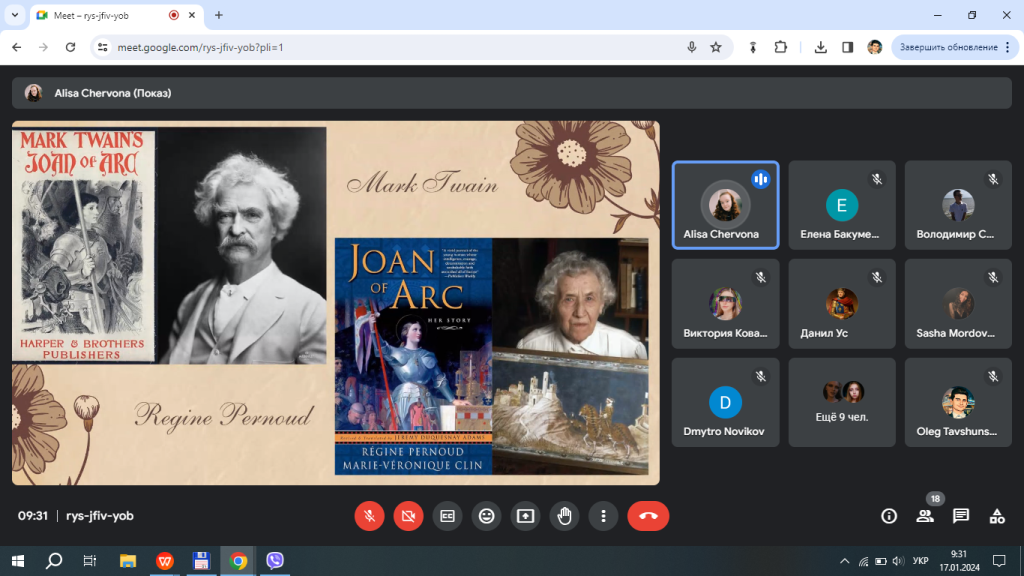Show the participants list with 18 badge
Screen dimensions: 1024x576
925,516
